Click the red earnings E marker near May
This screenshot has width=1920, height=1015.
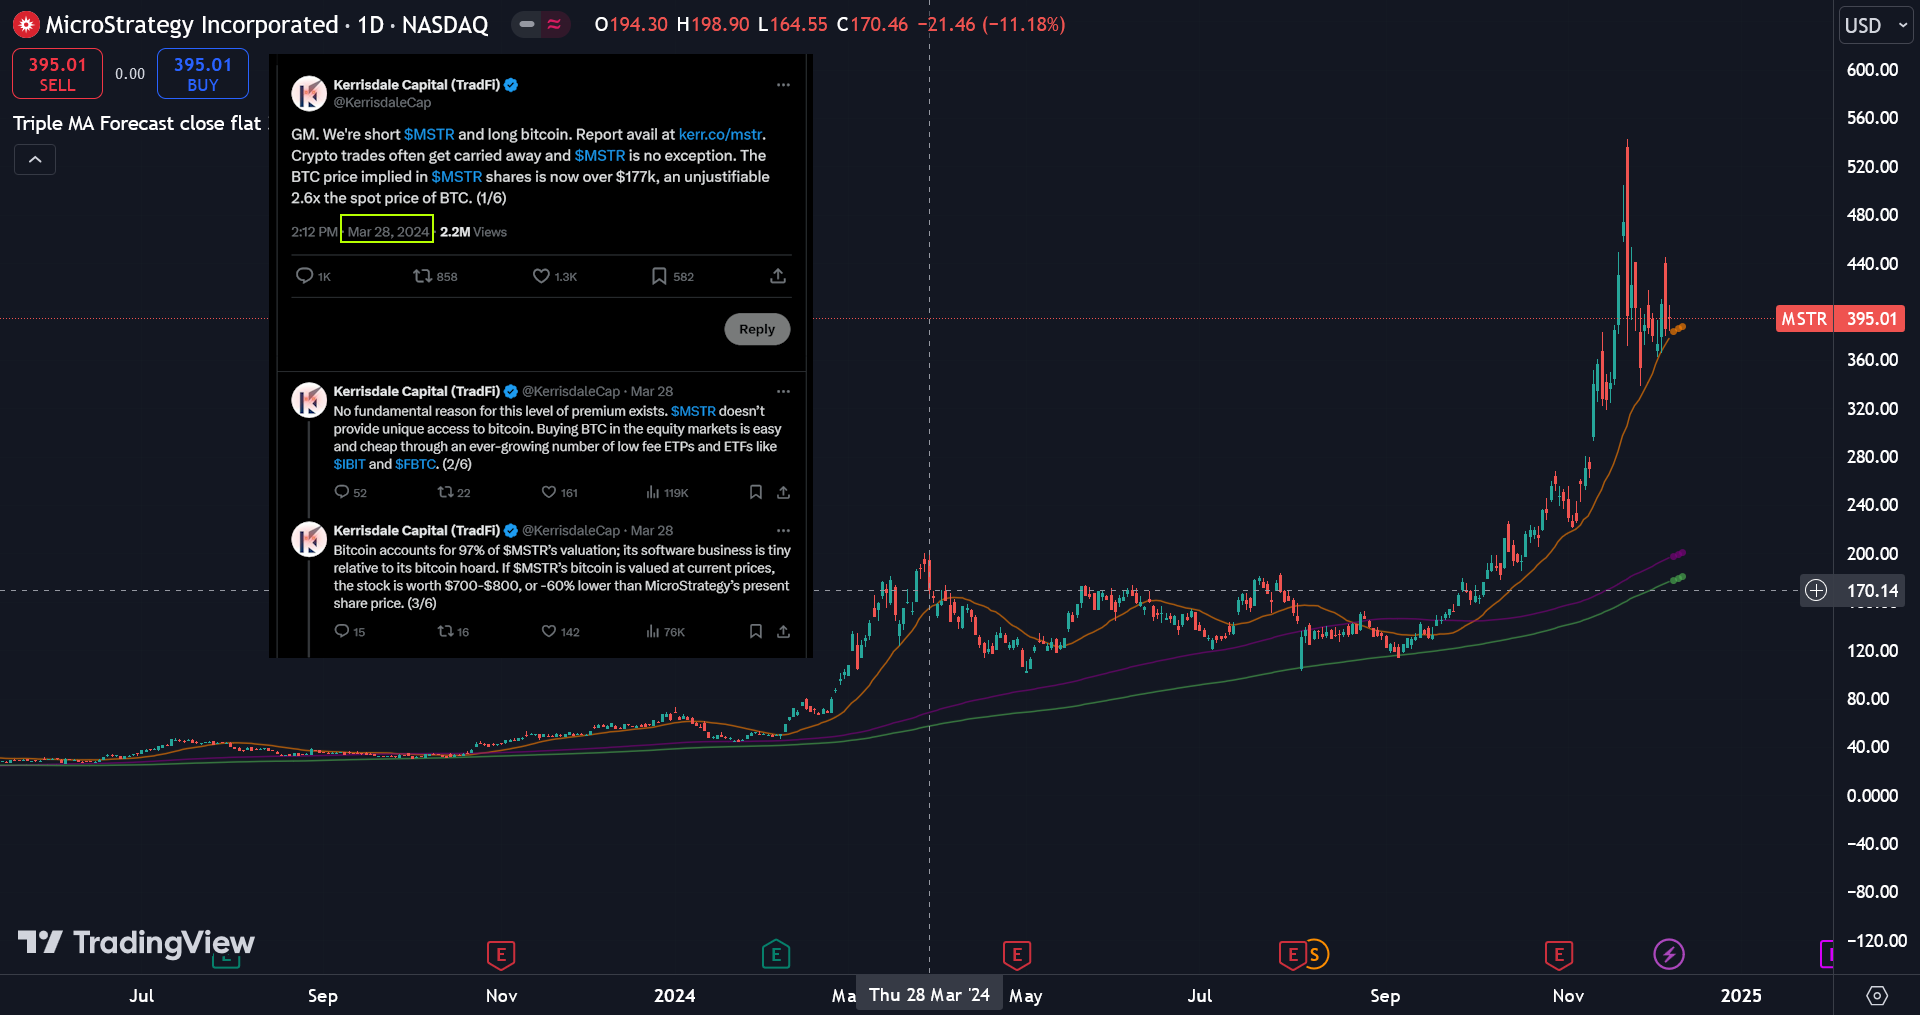1017,955
